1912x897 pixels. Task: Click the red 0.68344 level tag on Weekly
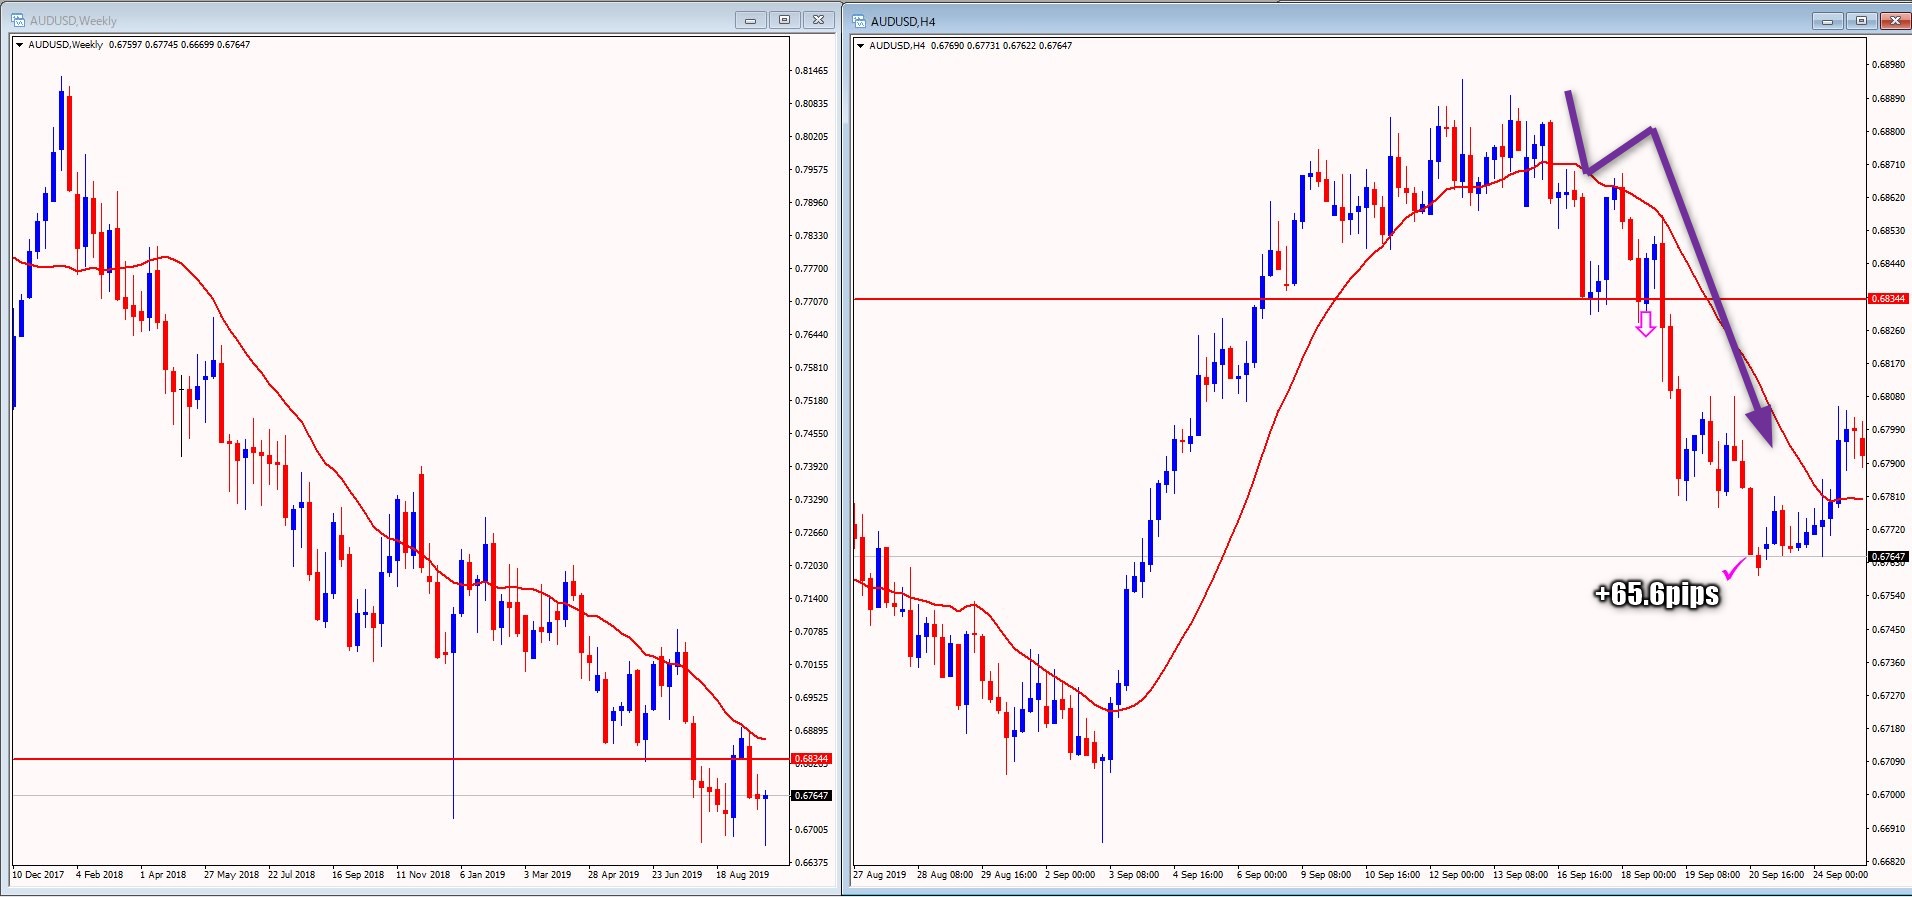pyautogui.click(x=811, y=759)
